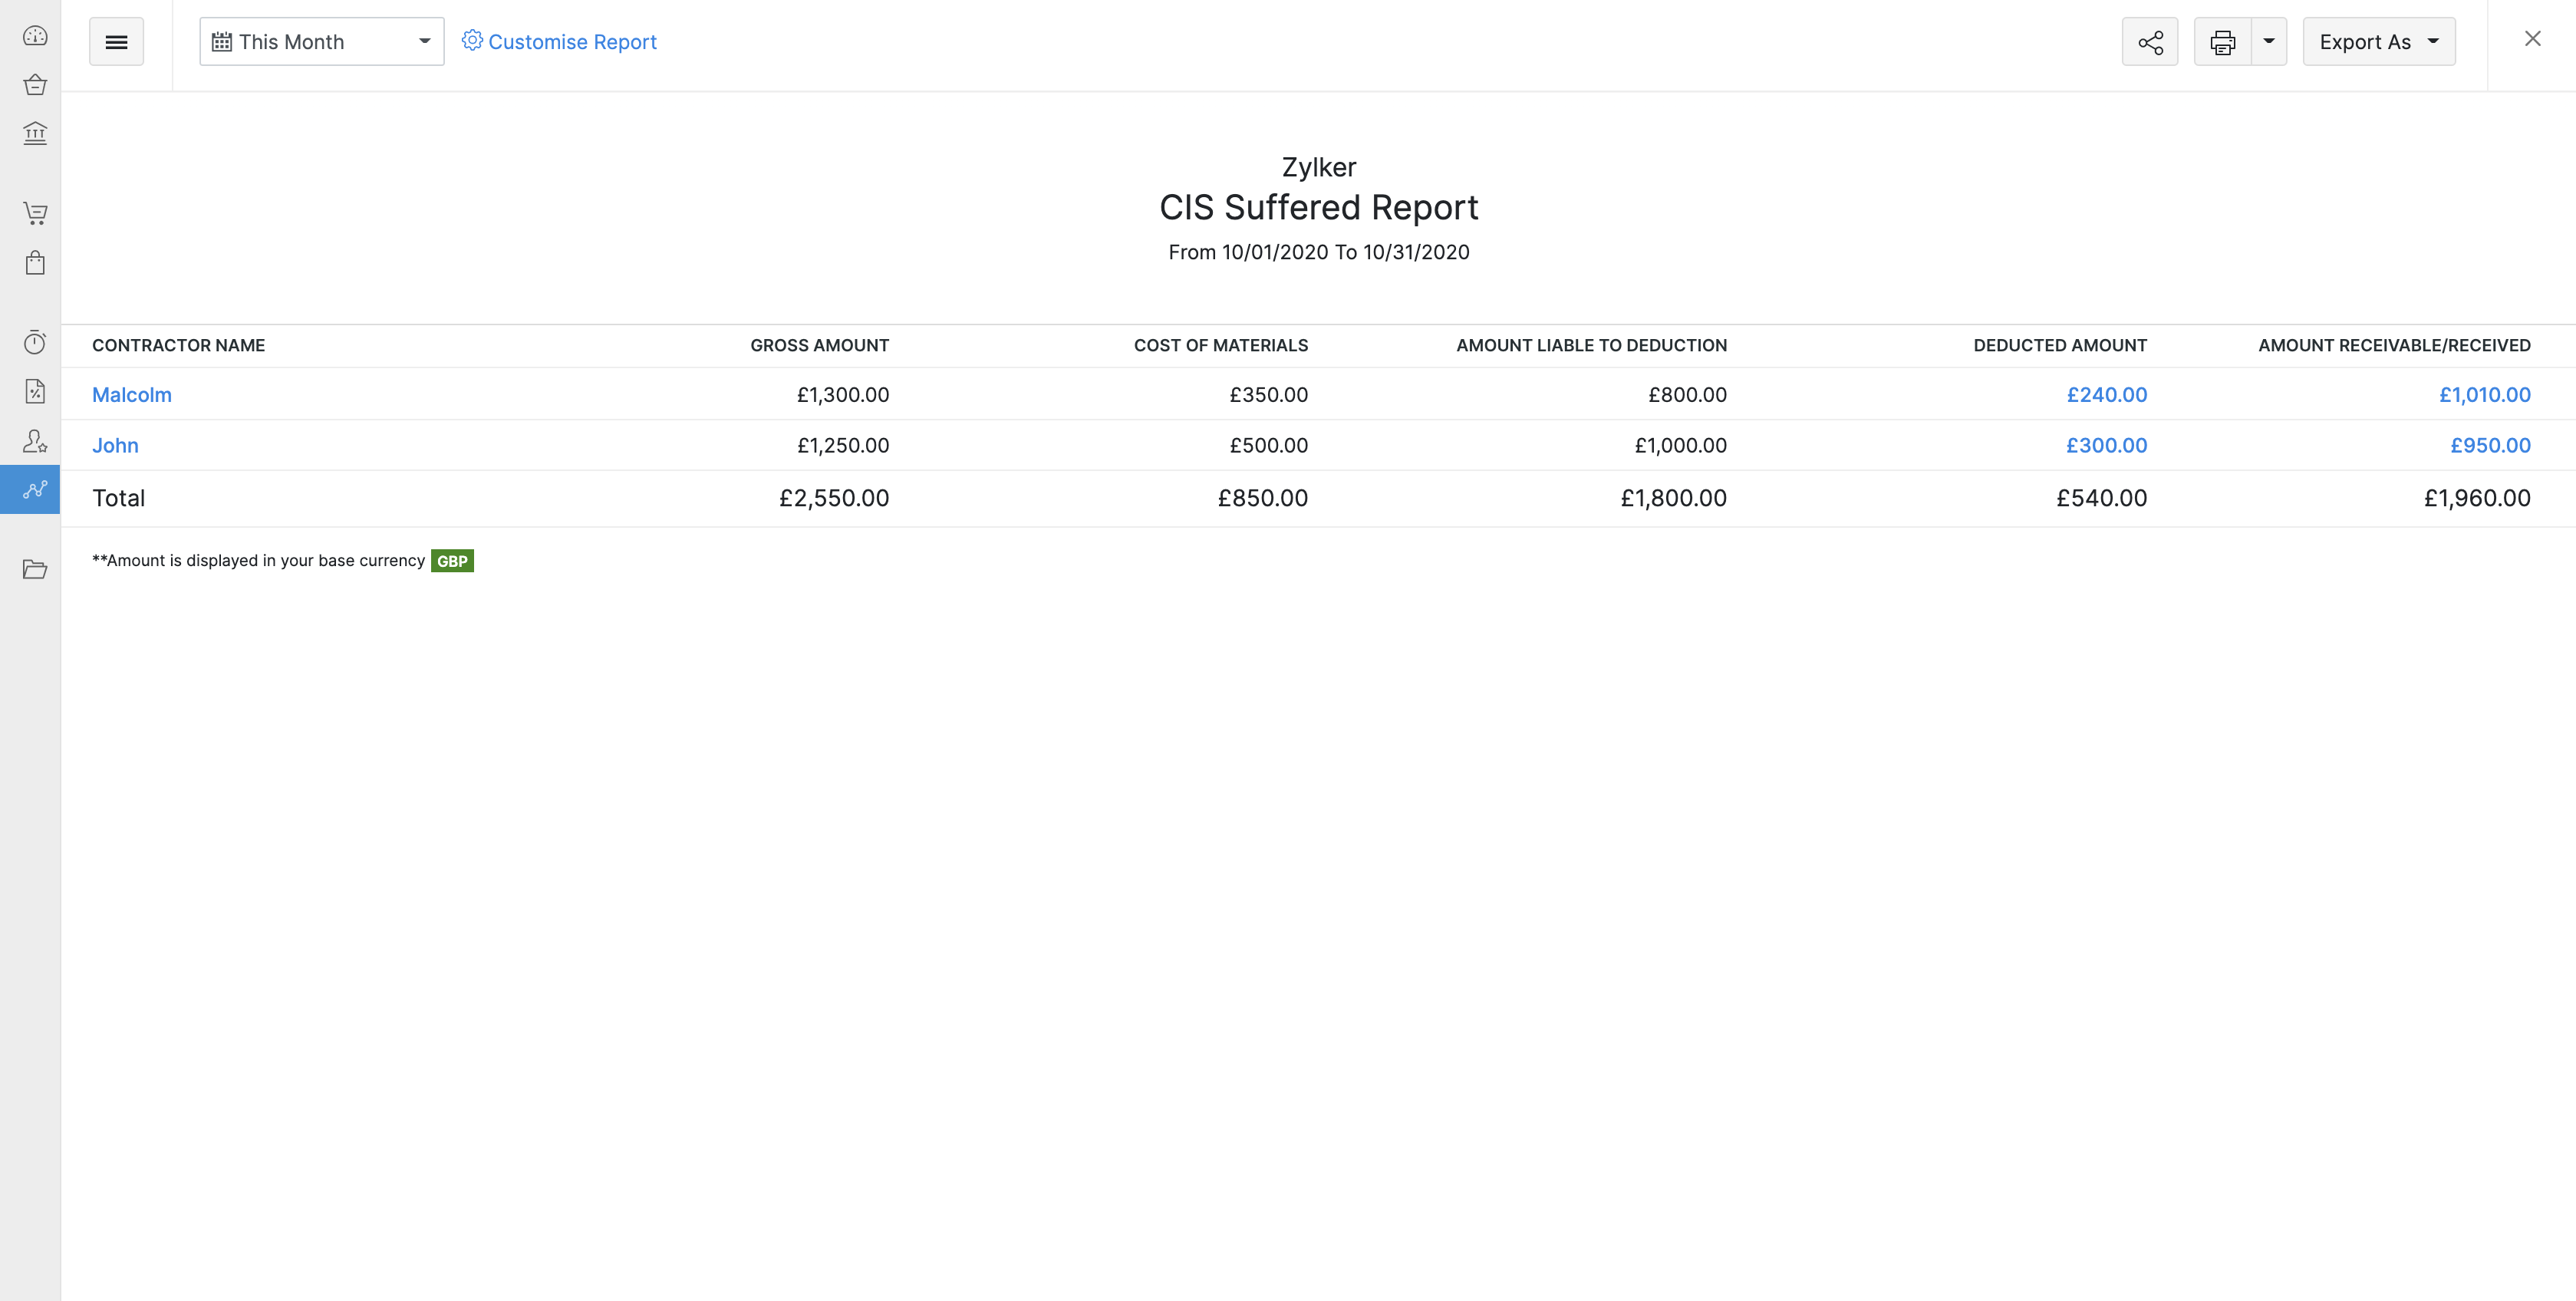The width and height of the screenshot is (2576, 1301).
Task: Open the Purchases shopping bag icon
Action: pos(35,263)
